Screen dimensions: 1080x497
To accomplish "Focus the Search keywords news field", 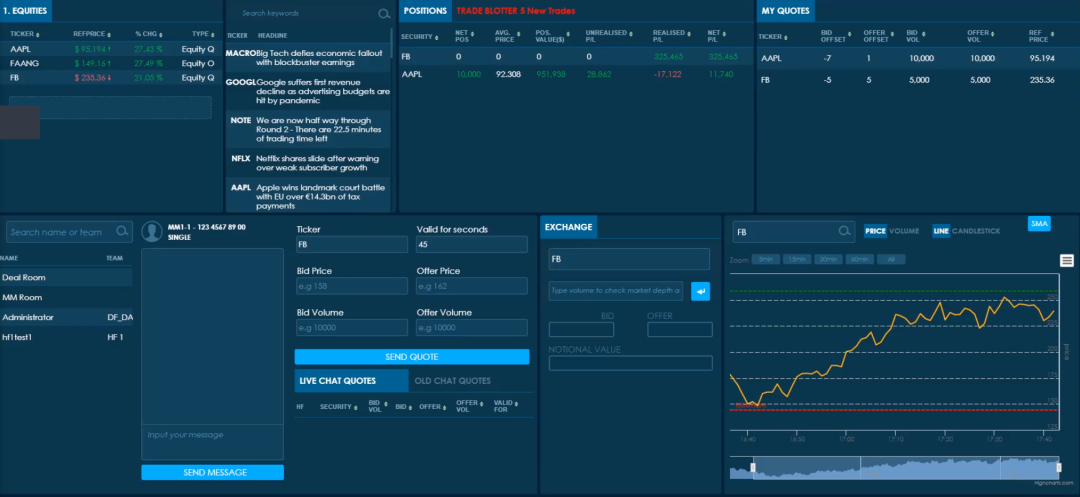I will [308, 13].
